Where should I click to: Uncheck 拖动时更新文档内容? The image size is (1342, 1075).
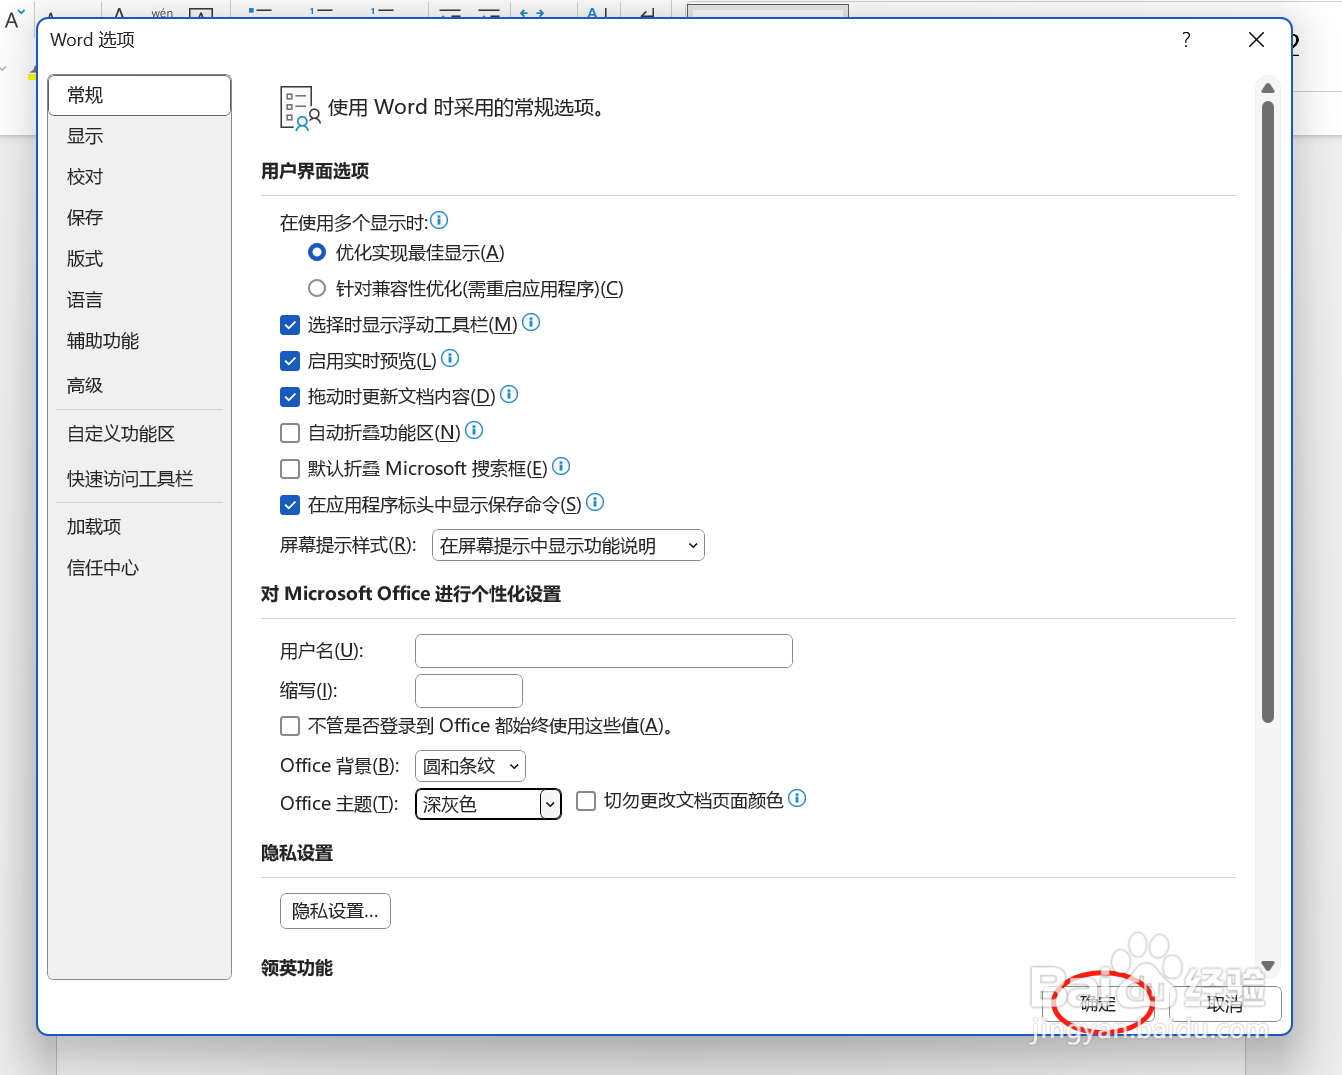point(290,397)
